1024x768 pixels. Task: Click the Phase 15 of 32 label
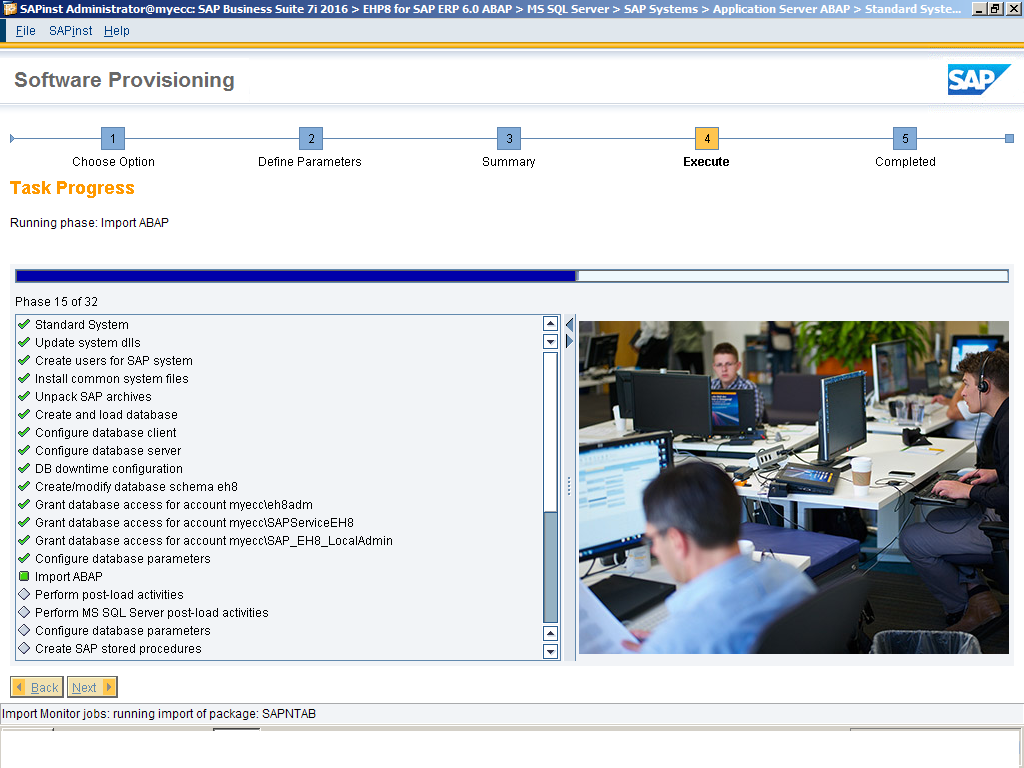coord(56,302)
